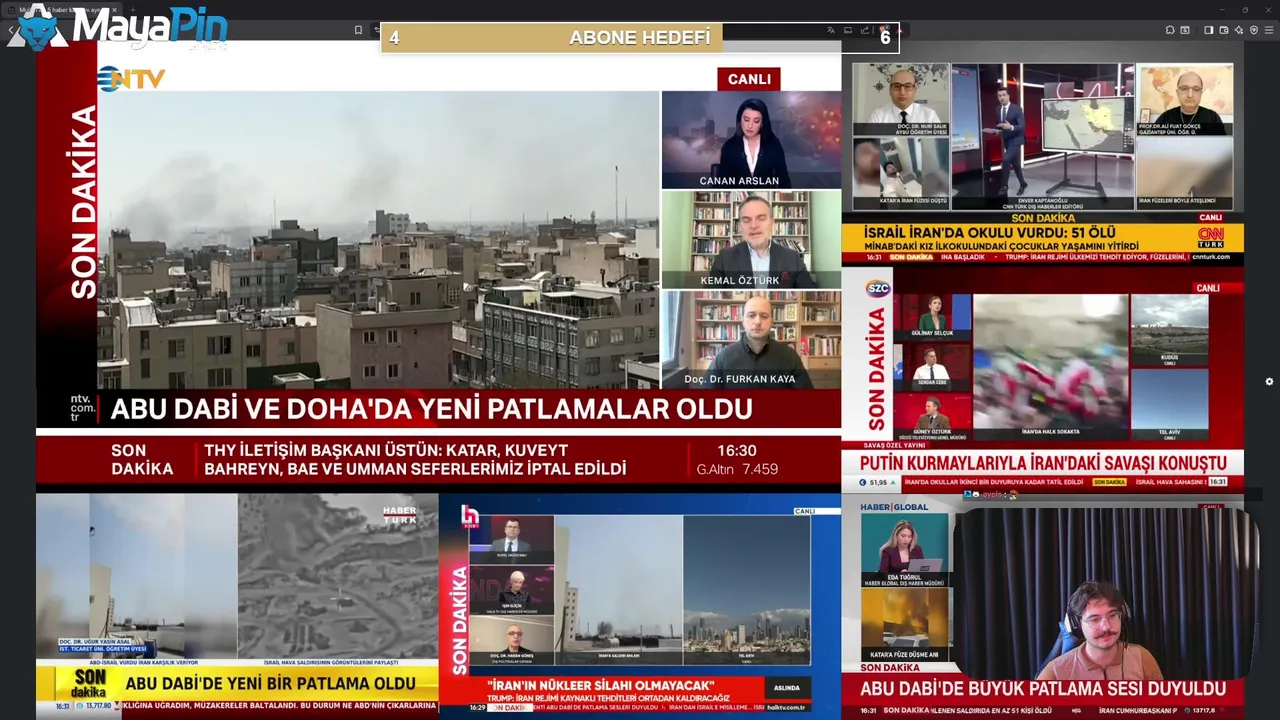Click 'ABU DABİ VE DOHA'DA YENİ PATLAMALAR OLDU' headline
The height and width of the screenshot is (720, 1280).
click(431, 409)
